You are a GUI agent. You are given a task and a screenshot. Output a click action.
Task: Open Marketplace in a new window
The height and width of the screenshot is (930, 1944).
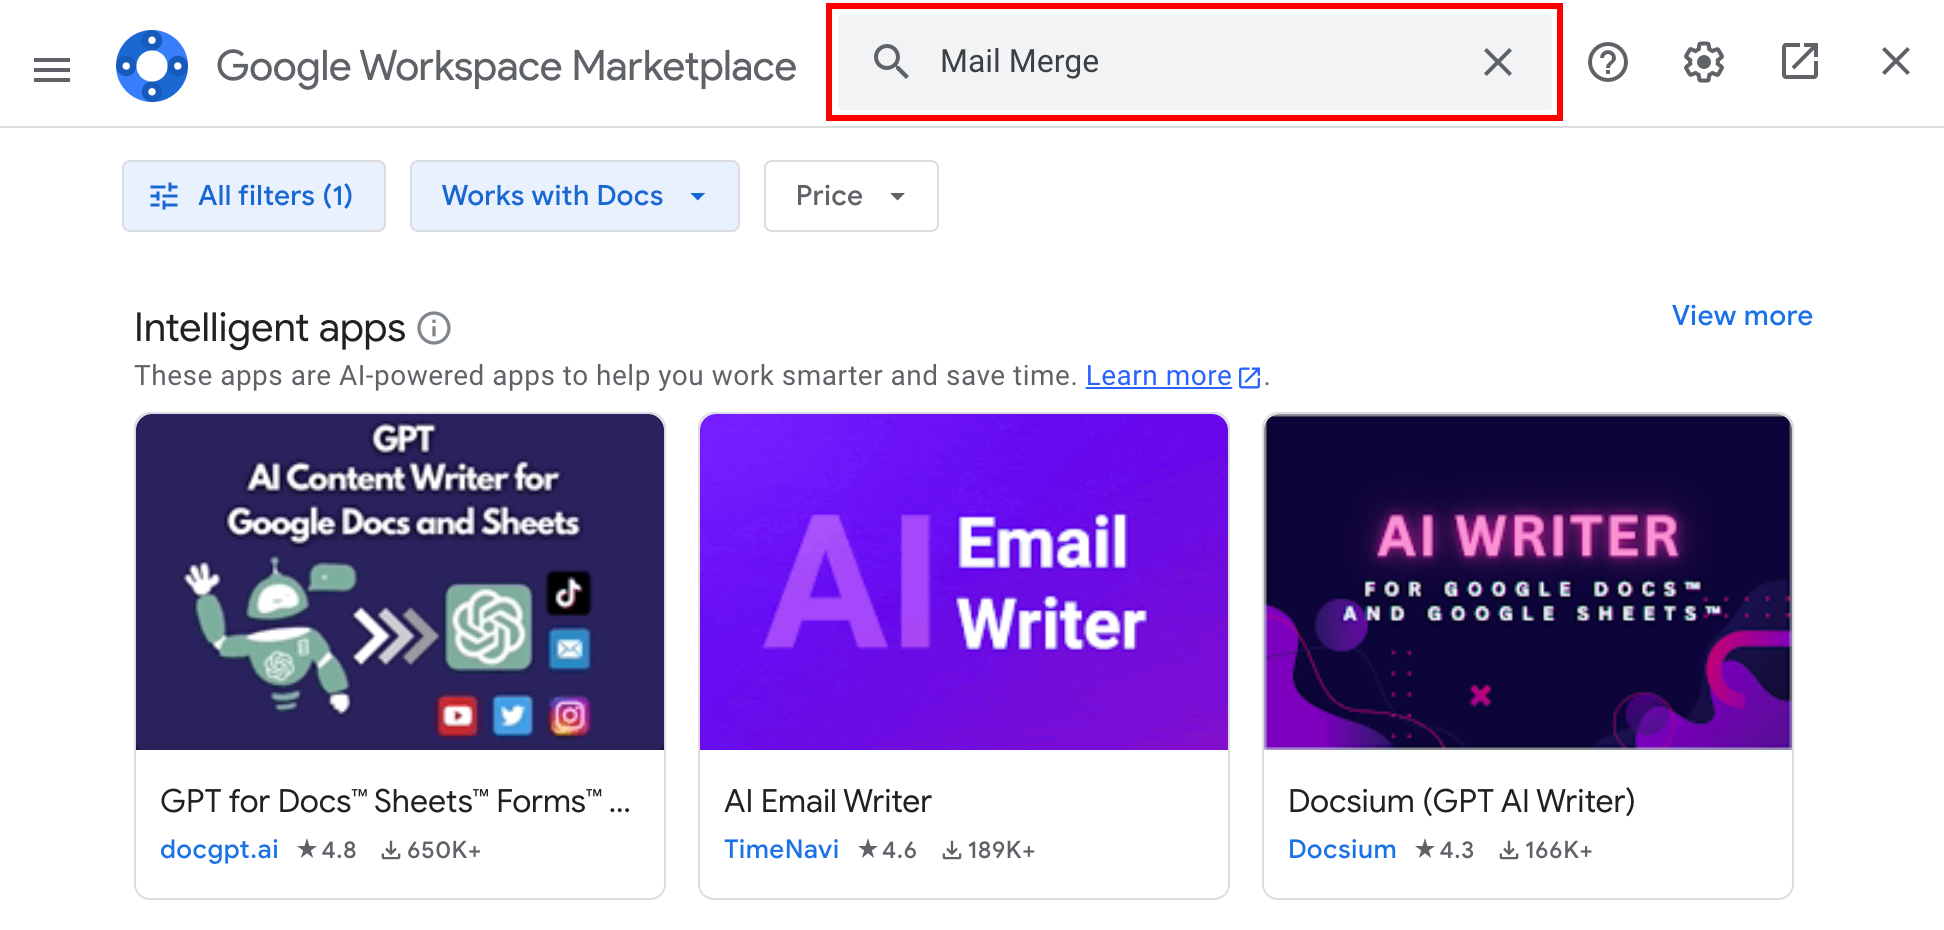(x=1799, y=62)
